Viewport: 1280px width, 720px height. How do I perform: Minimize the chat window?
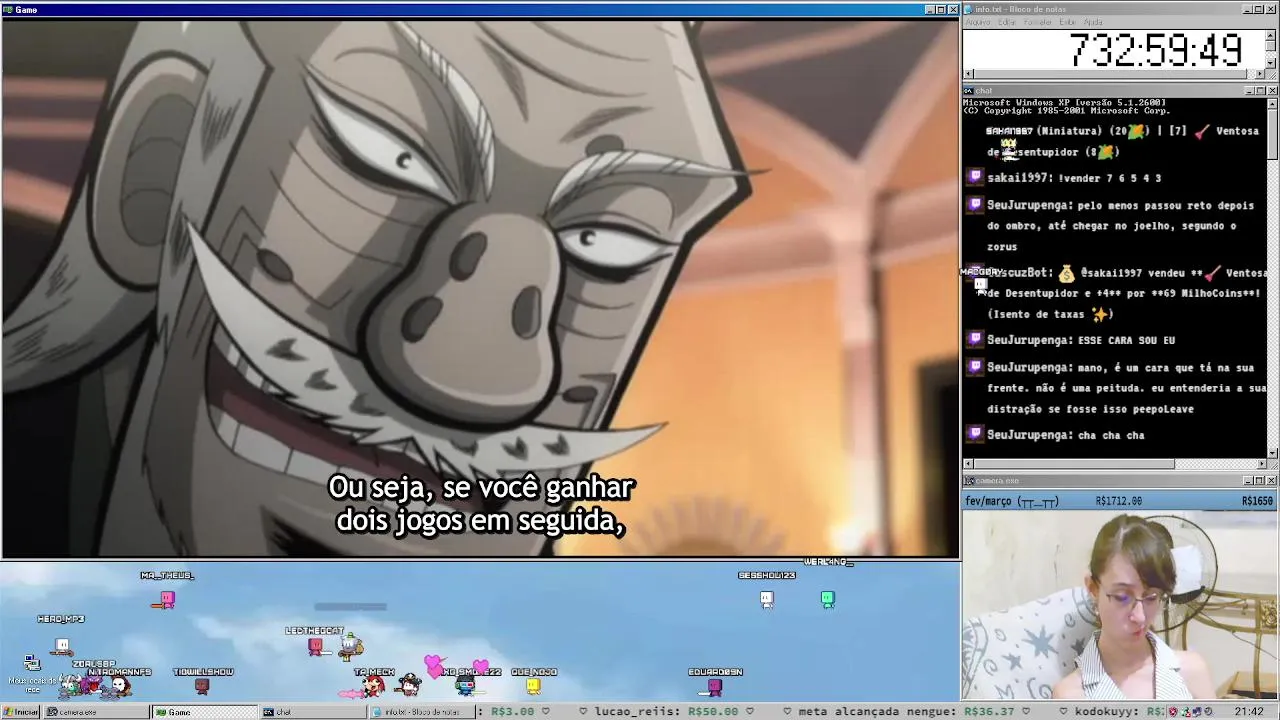coord(1248,91)
